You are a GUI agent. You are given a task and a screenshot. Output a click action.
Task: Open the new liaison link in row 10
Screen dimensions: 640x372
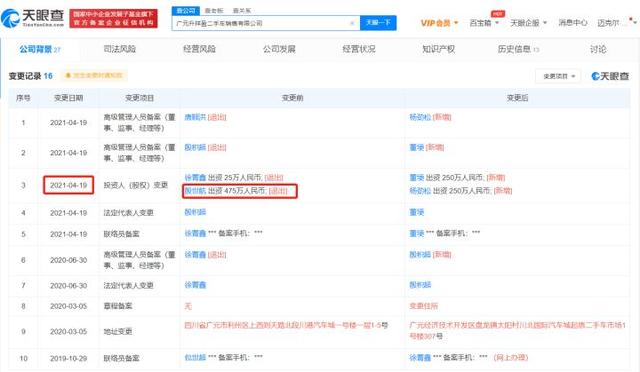(x=420, y=358)
